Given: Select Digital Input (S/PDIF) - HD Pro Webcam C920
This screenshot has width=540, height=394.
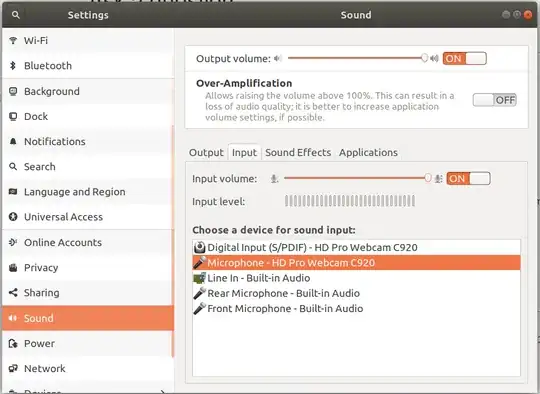Looking at the screenshot, I should (356, 247).
